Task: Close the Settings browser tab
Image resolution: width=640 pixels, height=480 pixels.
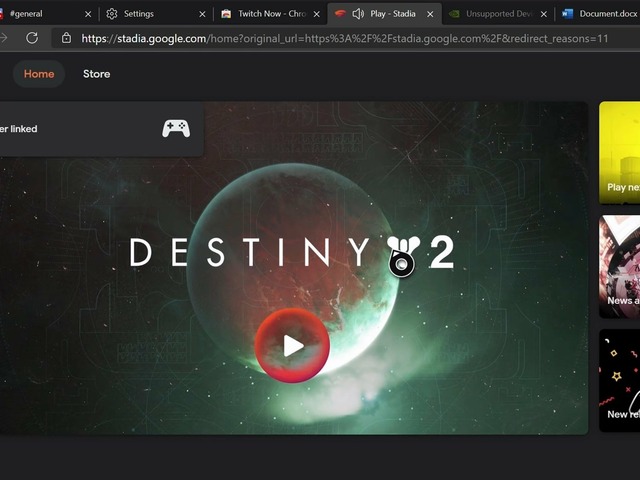Action: pos(203,14)
